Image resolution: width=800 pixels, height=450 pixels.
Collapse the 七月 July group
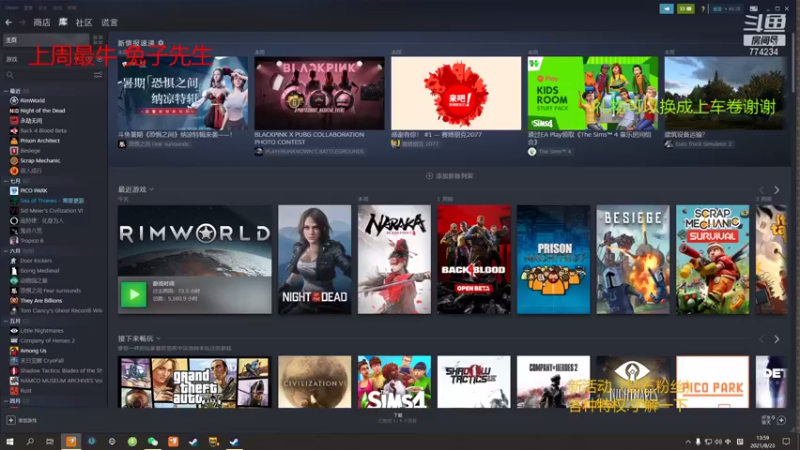tap(6, 181)
